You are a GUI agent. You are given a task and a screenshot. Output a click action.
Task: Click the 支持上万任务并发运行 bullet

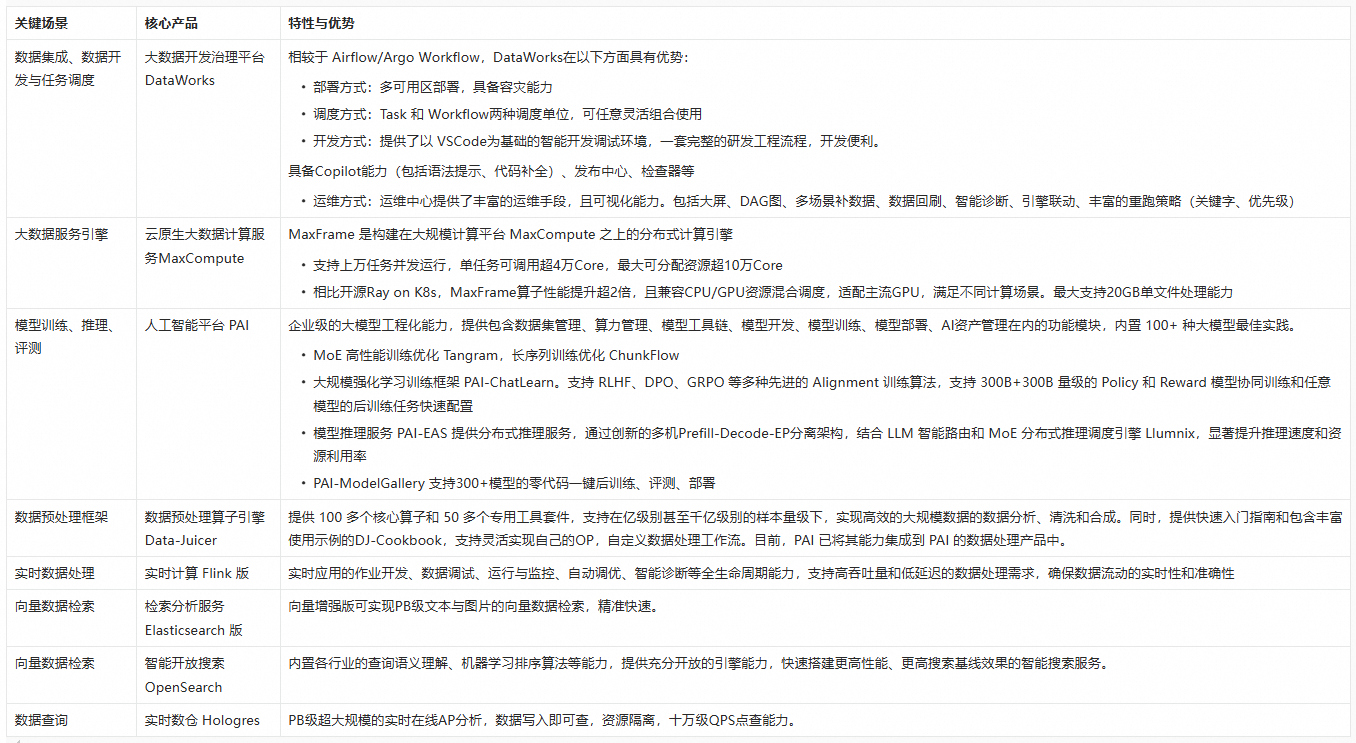(x=548, y=266)
